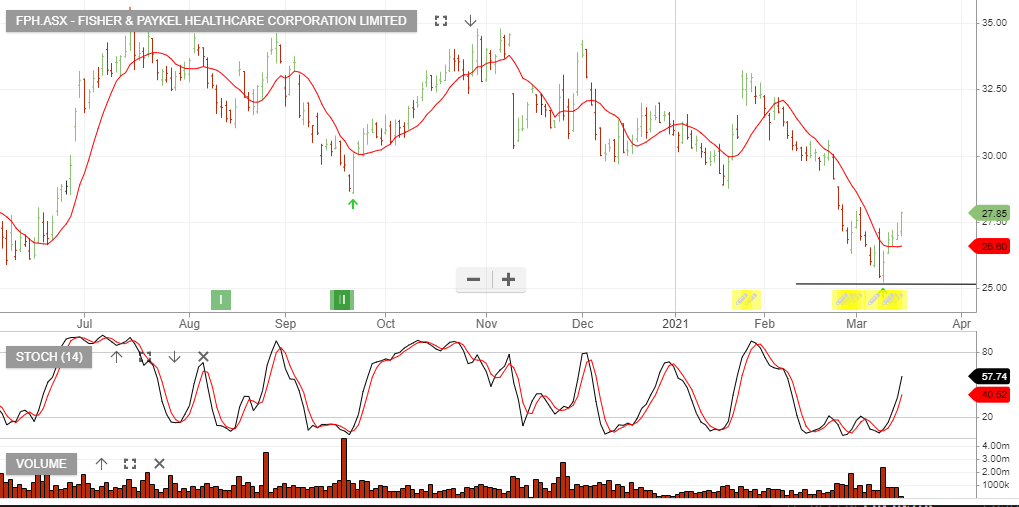Viewport: 1019px width, 507px height.
Task: Click the down arrow beside the FPH.ASX title
Action: (x=470, y=21)
